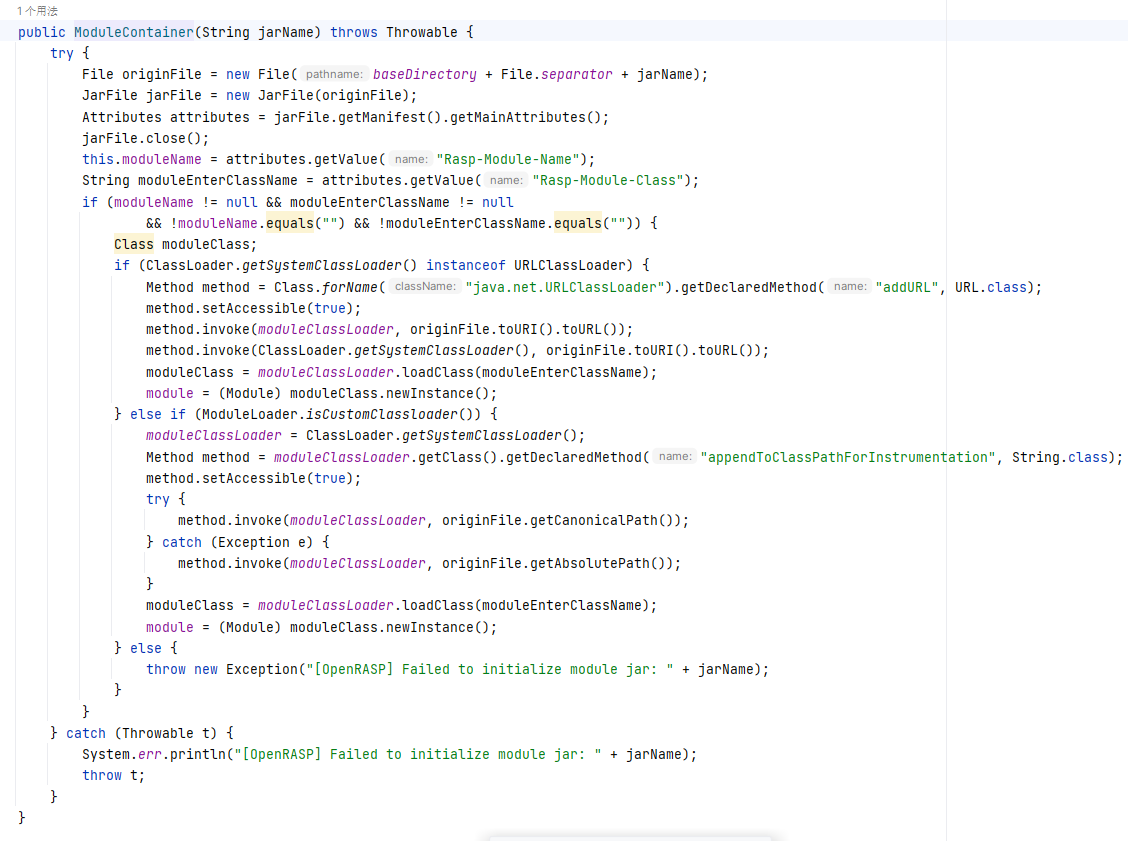The height and width of the screenshot is (841, 1128).
Task: Click the 'Throwable' type in throws clause
Action: (422, 32)
